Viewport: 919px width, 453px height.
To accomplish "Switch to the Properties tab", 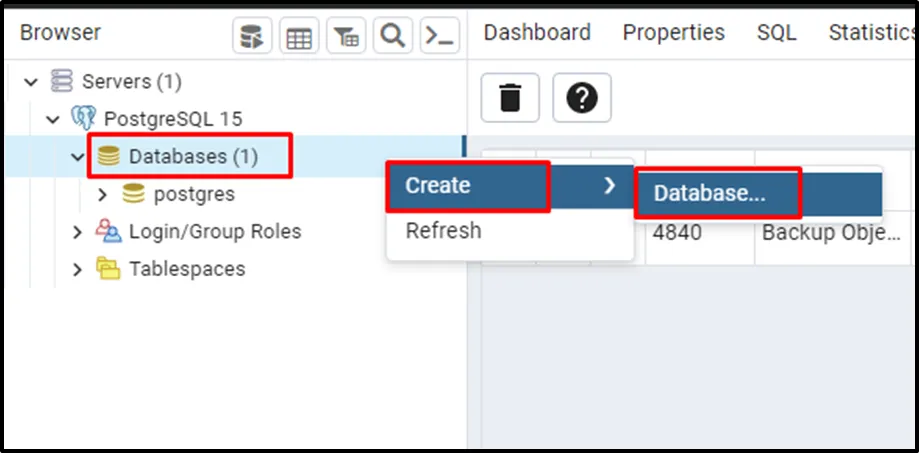I will pyautogui.click(x=673, y=32).
